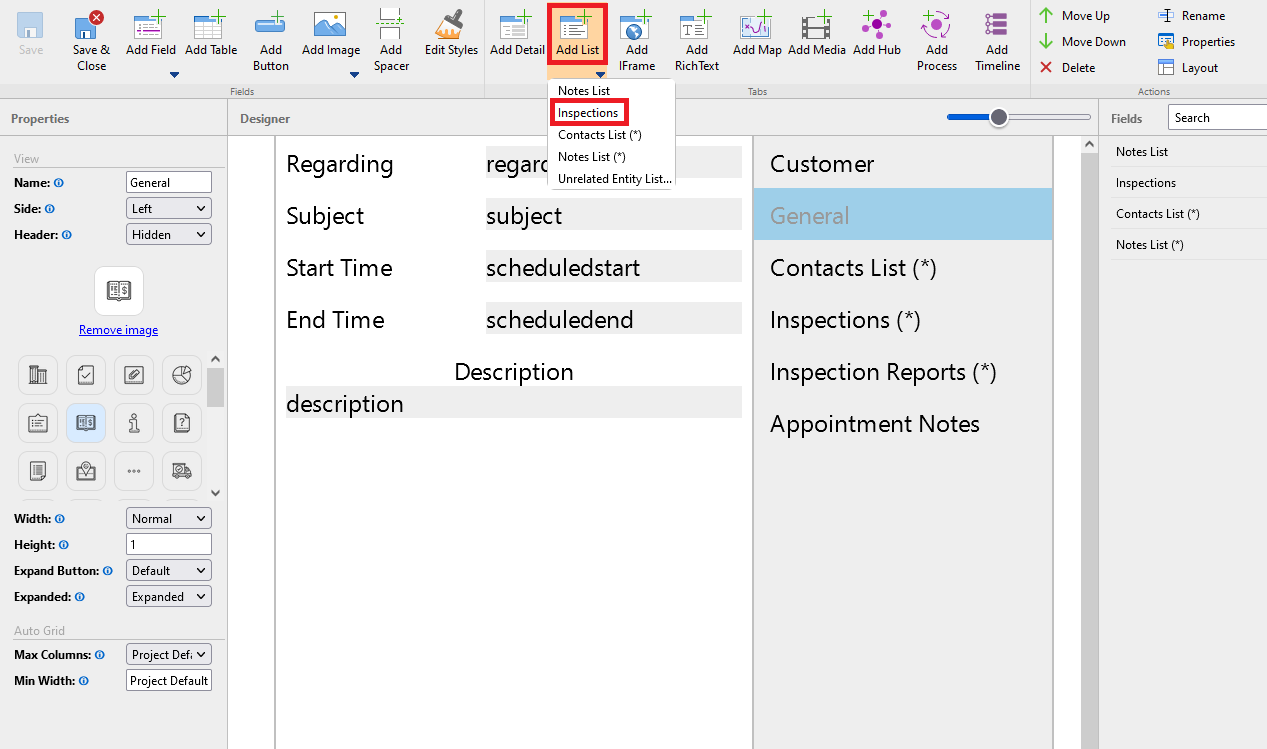Image resolution: width=1267 pixels, height=749 pixels.
Task: Click the Add Timeline icon
Action: click(x=996, y=25)
